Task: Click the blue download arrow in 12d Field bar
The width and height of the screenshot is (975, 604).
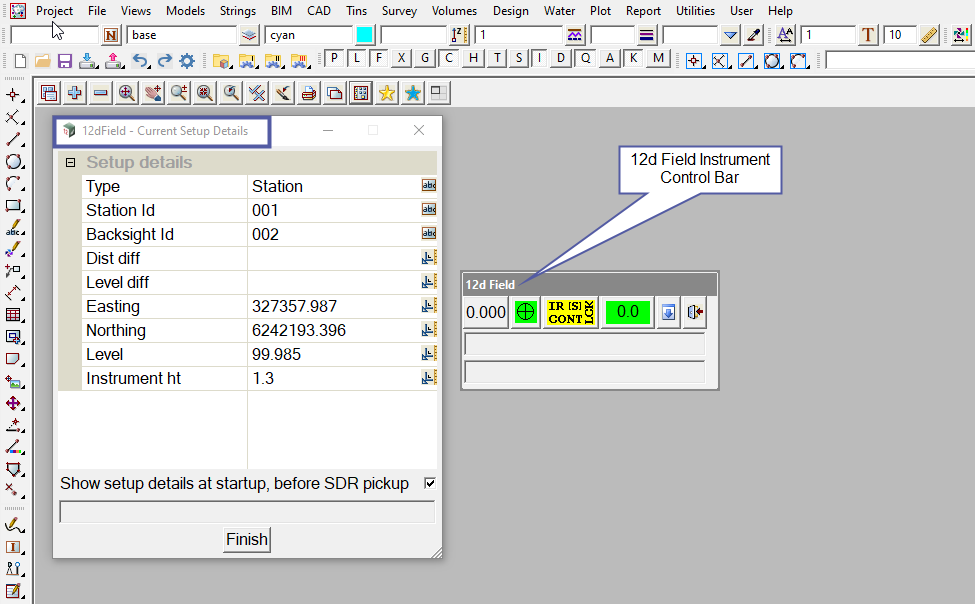Action: (x=668, y=312)
